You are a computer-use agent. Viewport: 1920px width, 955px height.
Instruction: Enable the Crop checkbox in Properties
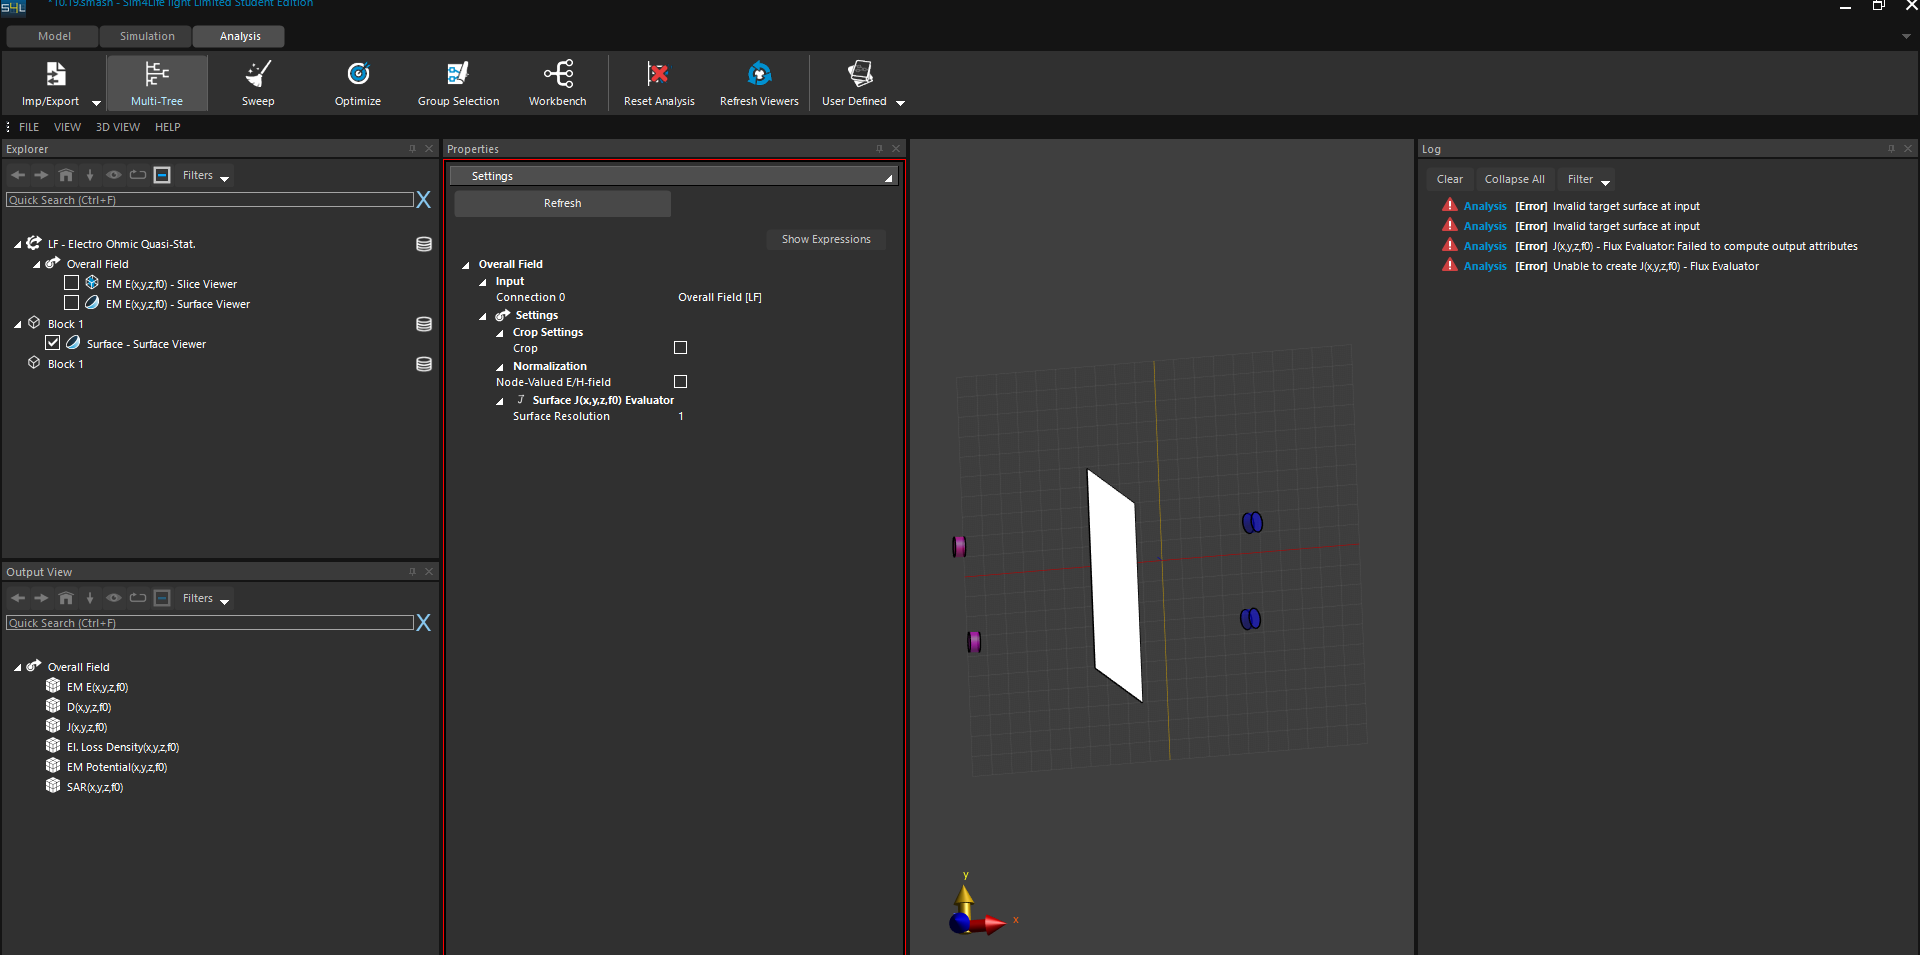tap(680, 348)
